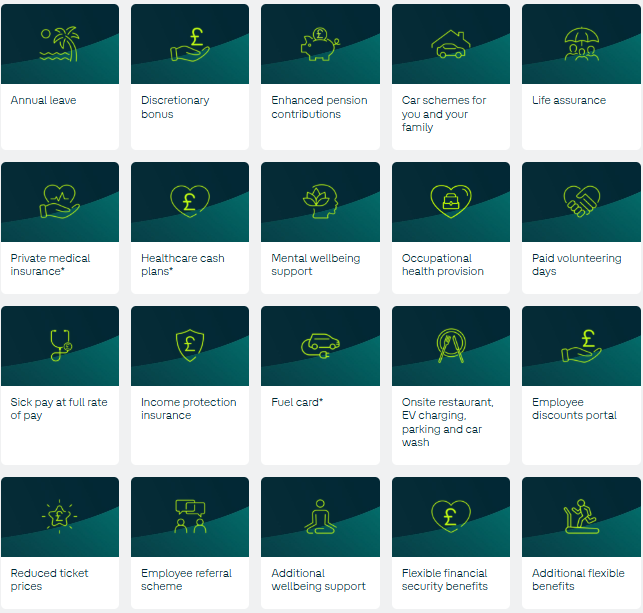Select the Employee discounts portal text
The width and height of the screenshot is (643, 613).
574,409
